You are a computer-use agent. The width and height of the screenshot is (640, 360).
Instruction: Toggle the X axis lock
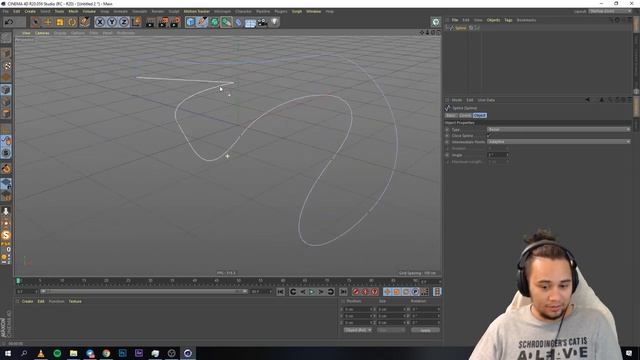pyautogui.click(x=100, y=22)
